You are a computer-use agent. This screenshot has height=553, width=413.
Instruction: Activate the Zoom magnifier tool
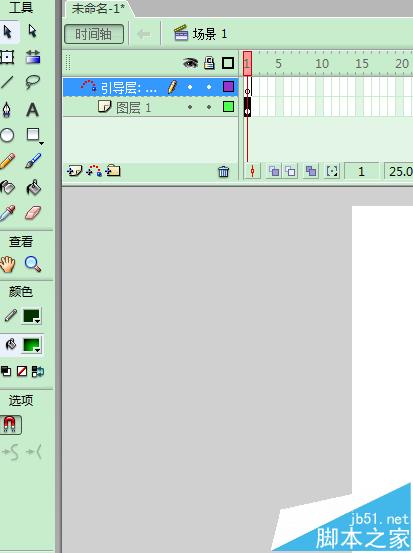click(33, 264)
